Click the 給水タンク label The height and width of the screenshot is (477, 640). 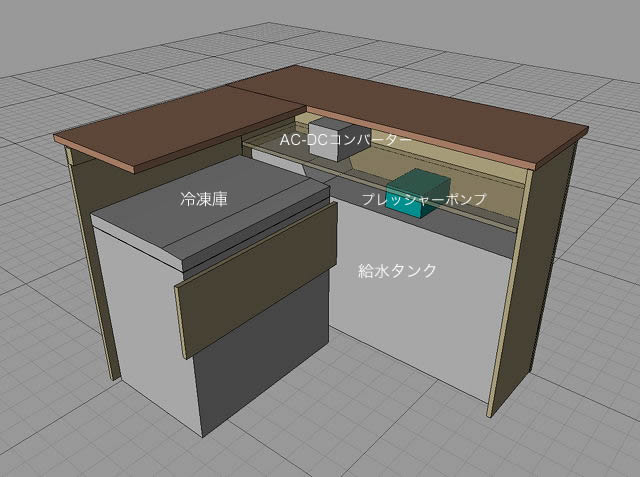coord(397,271)
